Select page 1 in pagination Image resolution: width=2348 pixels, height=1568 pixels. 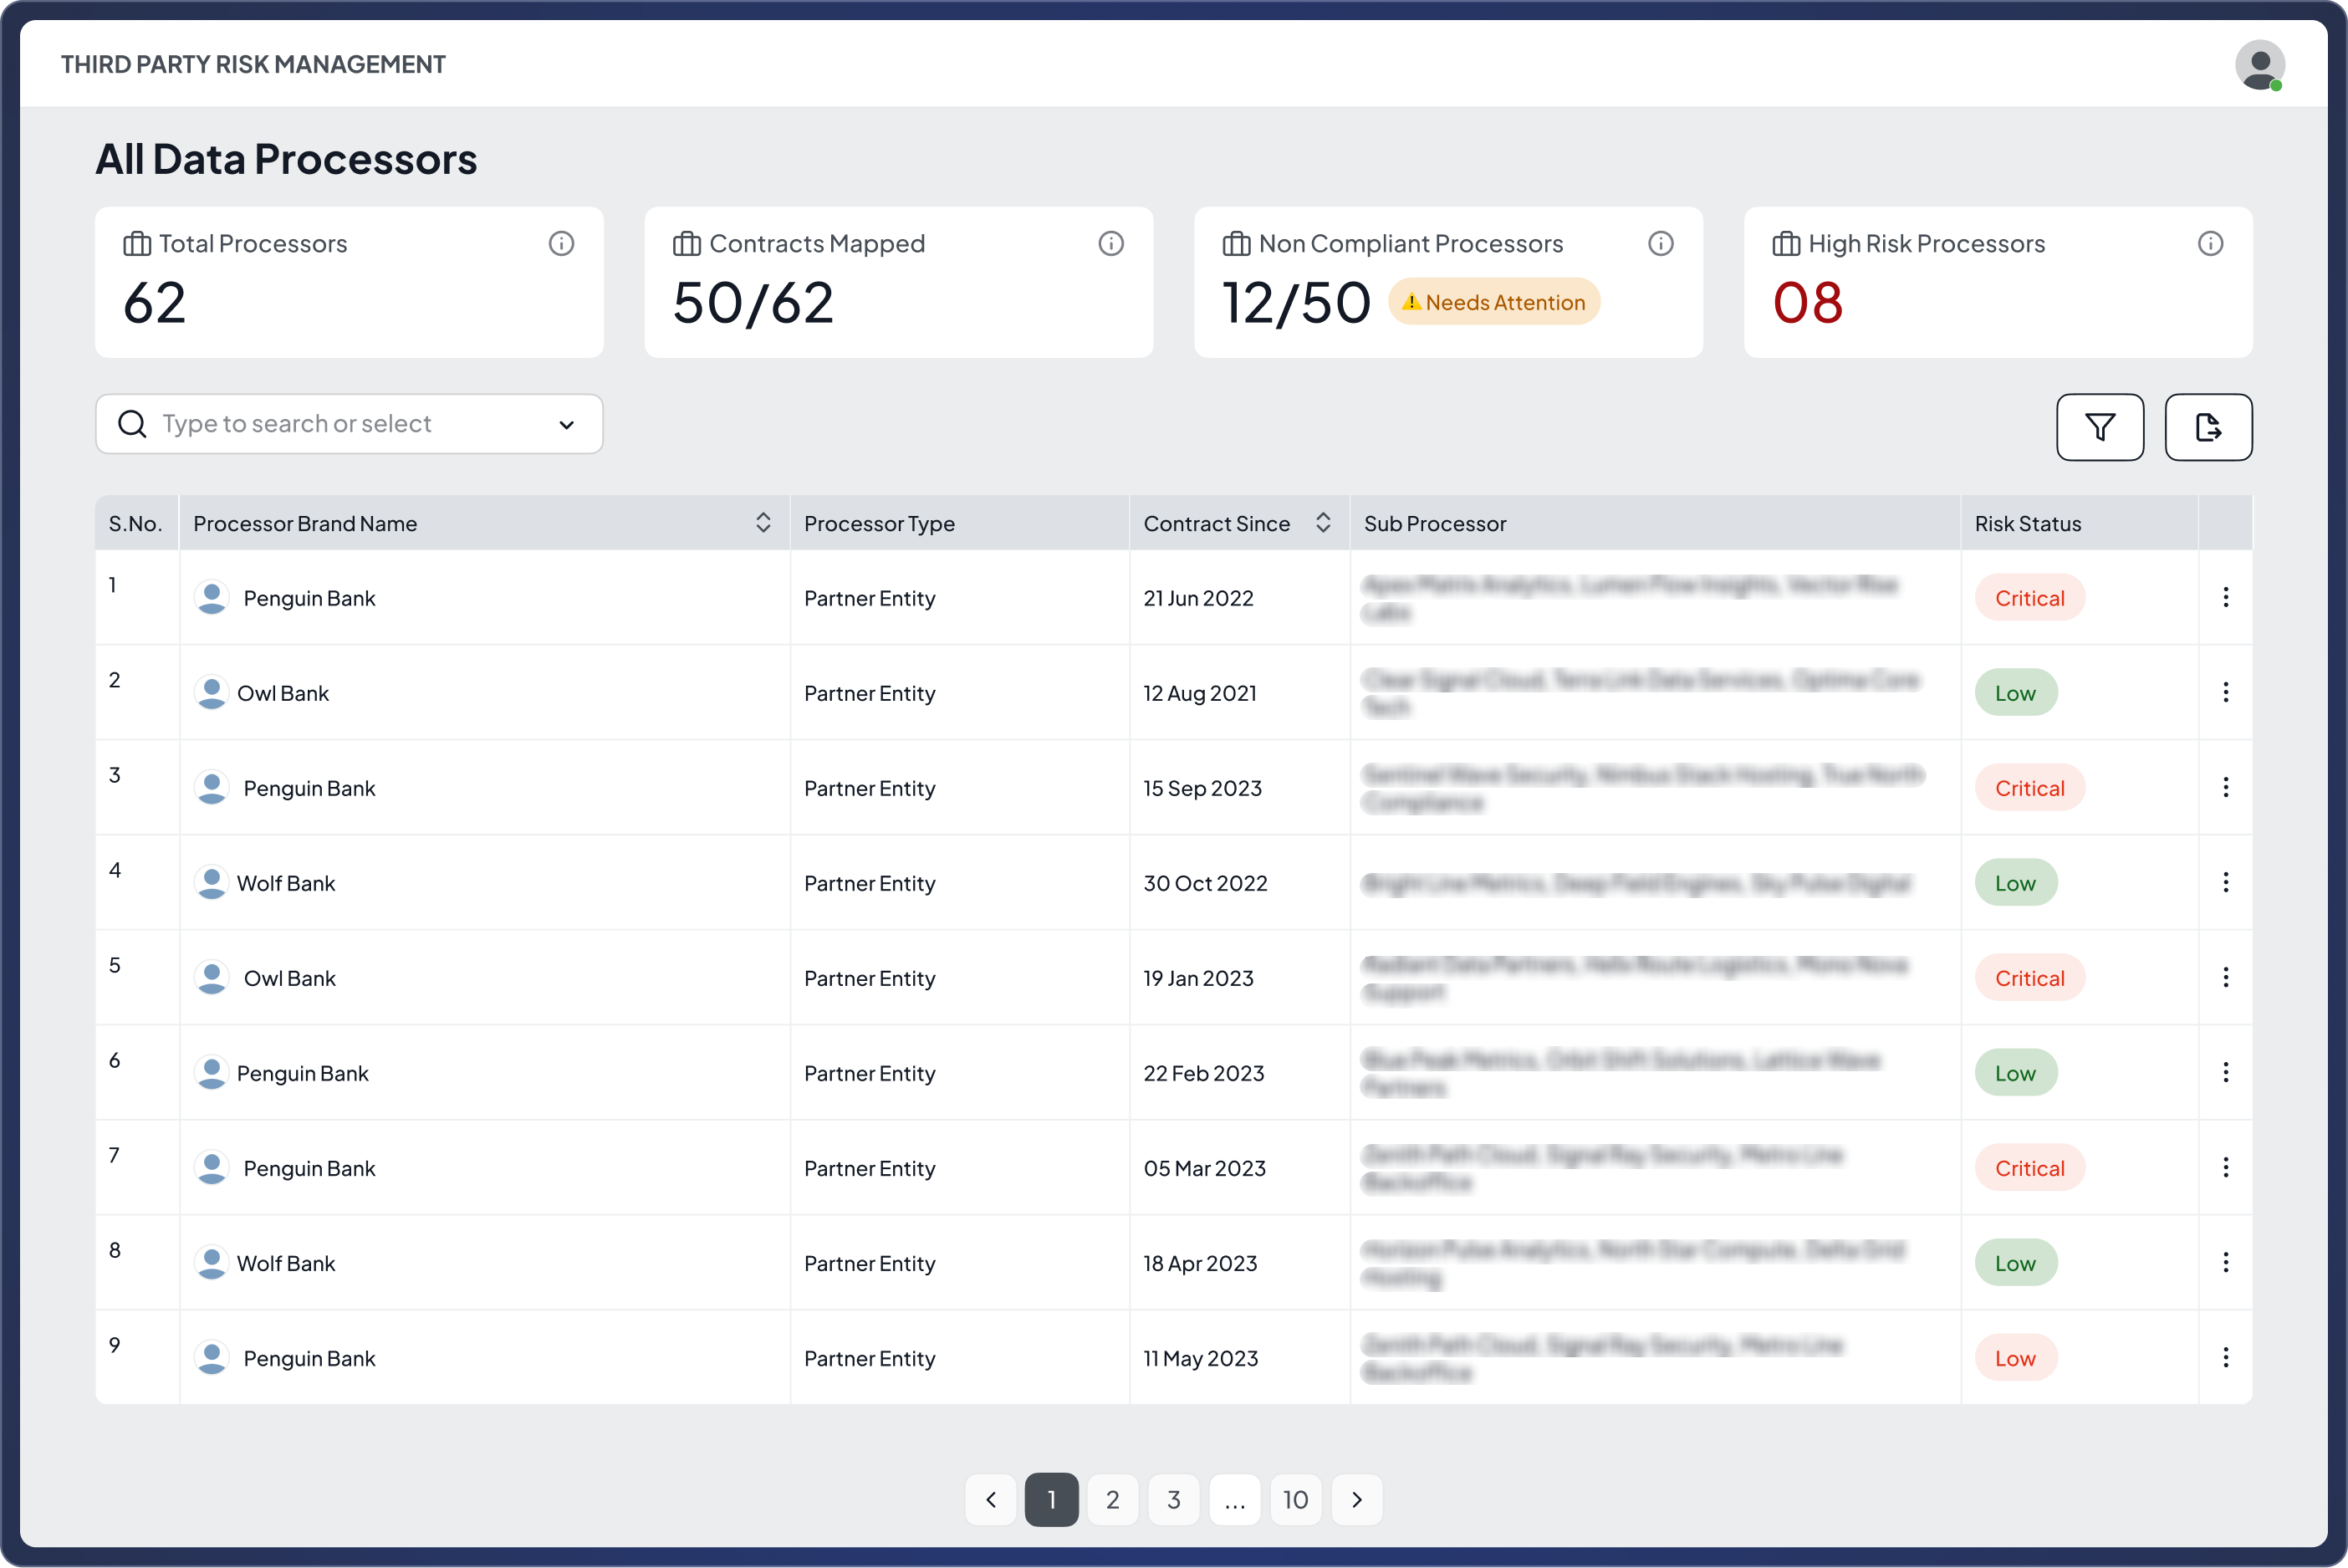point(1052,1499)
